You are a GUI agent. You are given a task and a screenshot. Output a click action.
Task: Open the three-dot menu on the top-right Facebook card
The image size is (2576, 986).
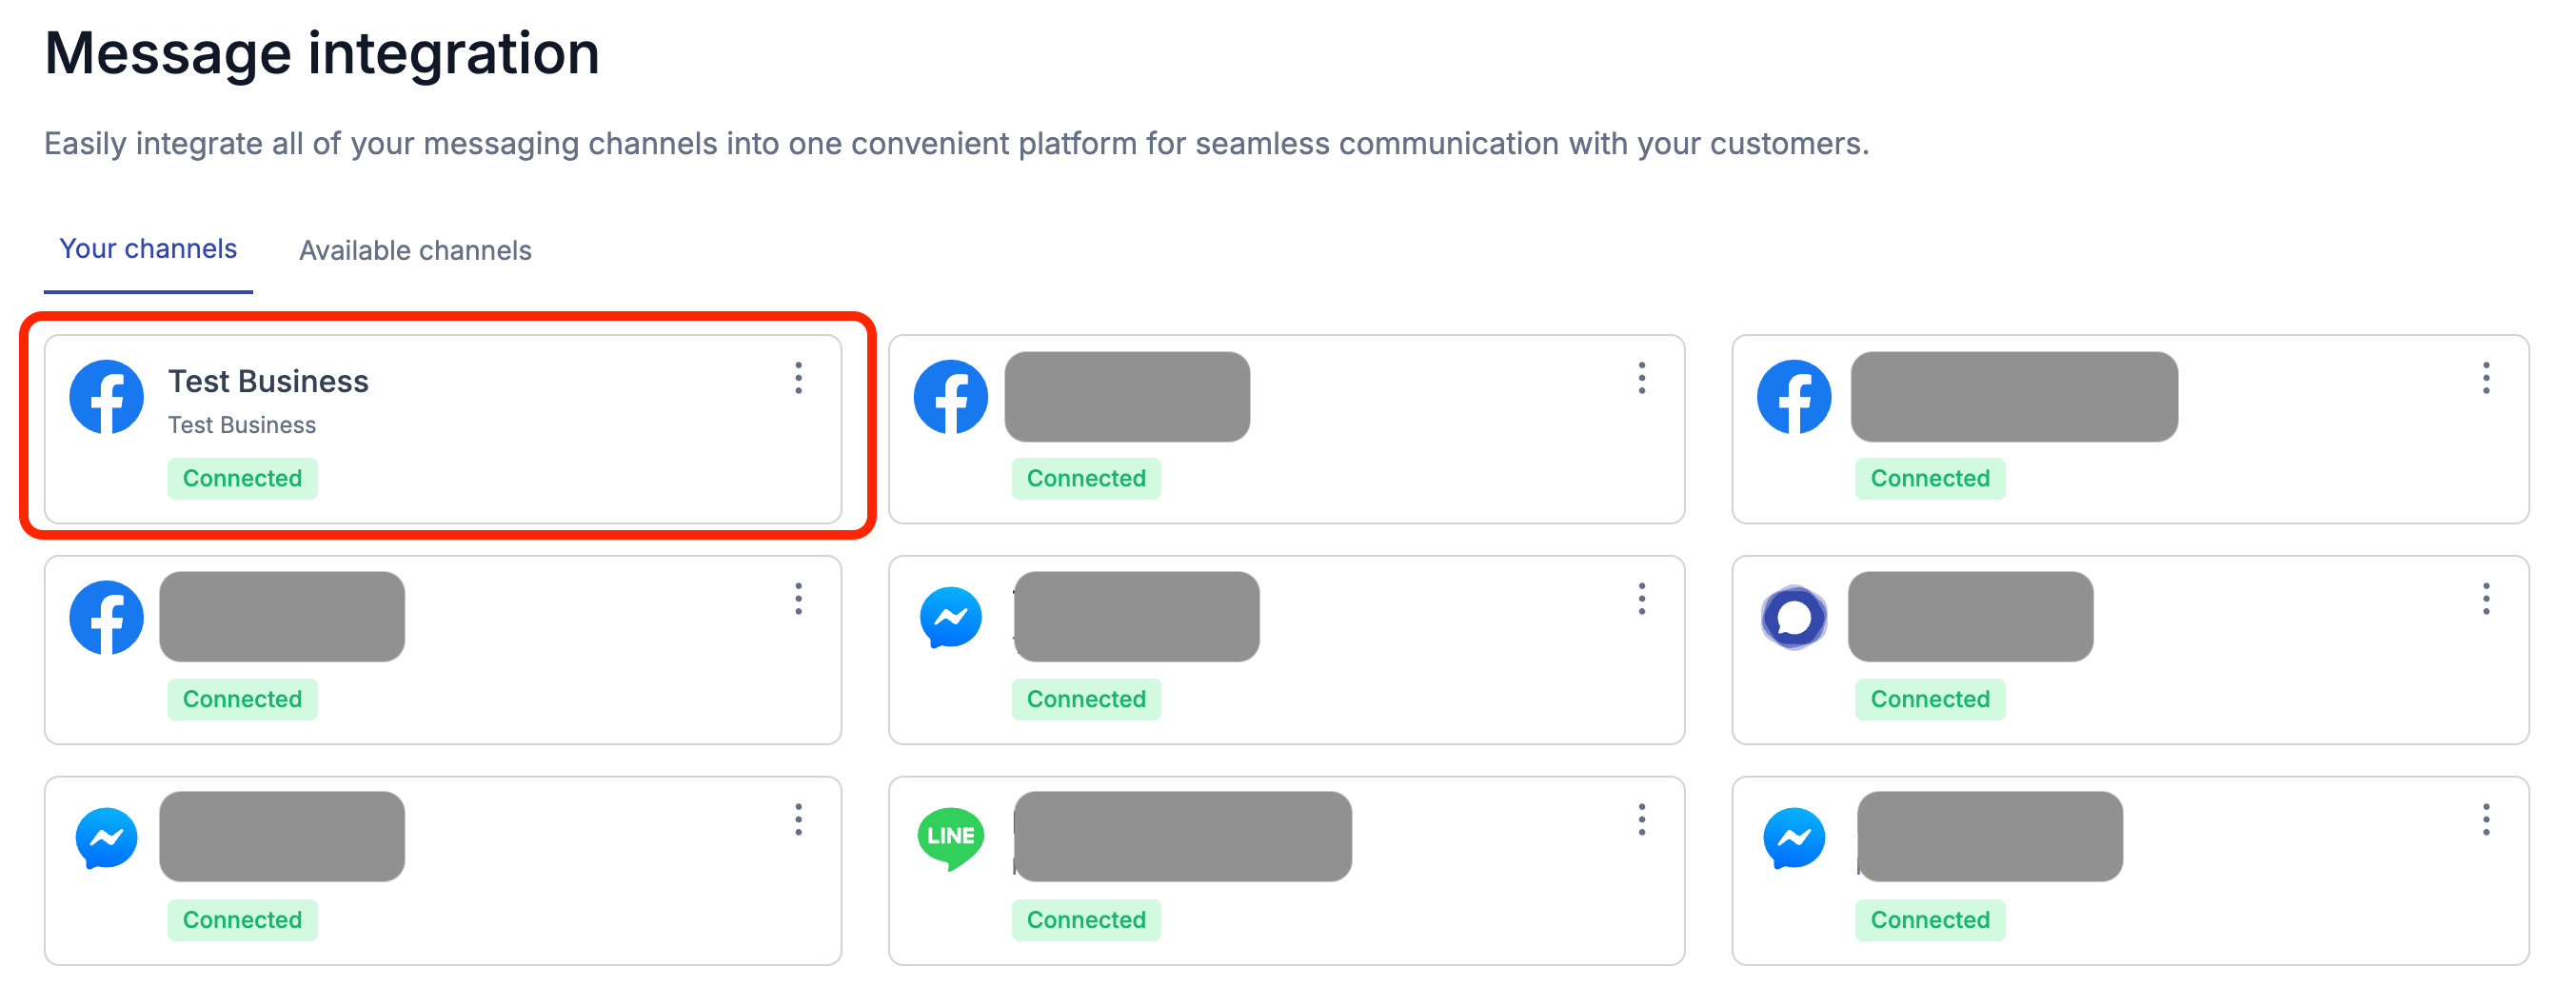click(x=2486, y=378)
